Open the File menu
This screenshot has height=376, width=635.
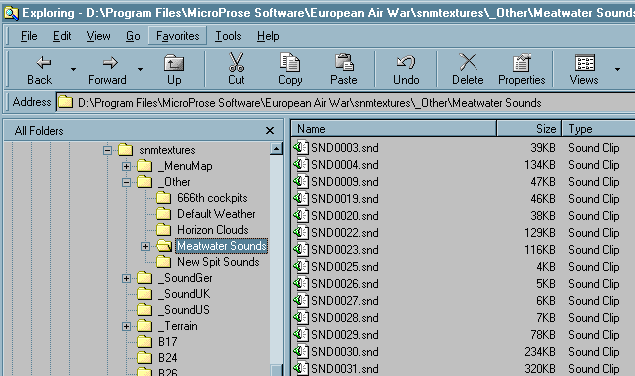pyautogui.click(x=29, y=36)
